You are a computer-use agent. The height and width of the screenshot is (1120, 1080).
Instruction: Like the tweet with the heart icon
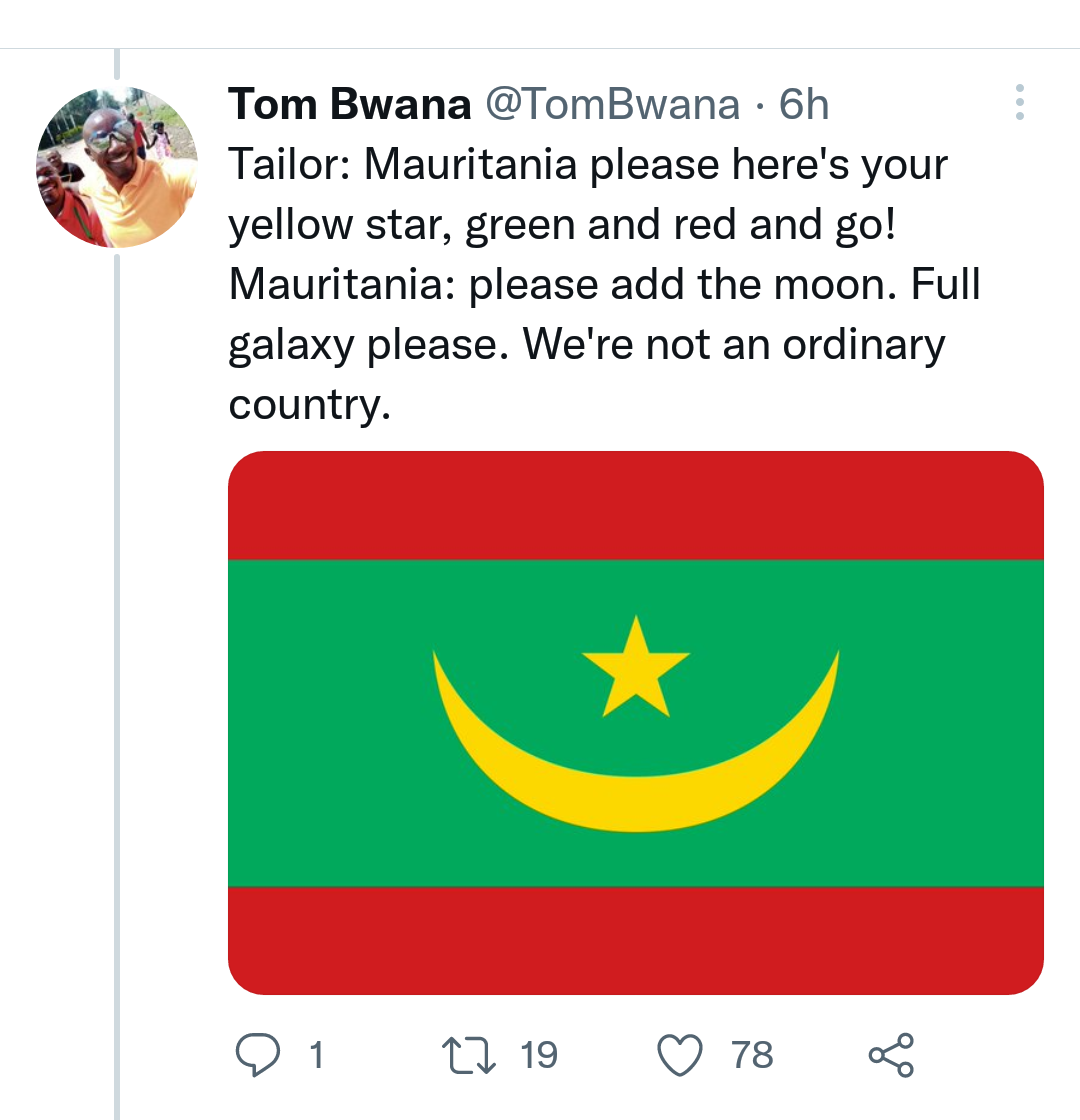pyautogui.click(x=680, y=1055)
